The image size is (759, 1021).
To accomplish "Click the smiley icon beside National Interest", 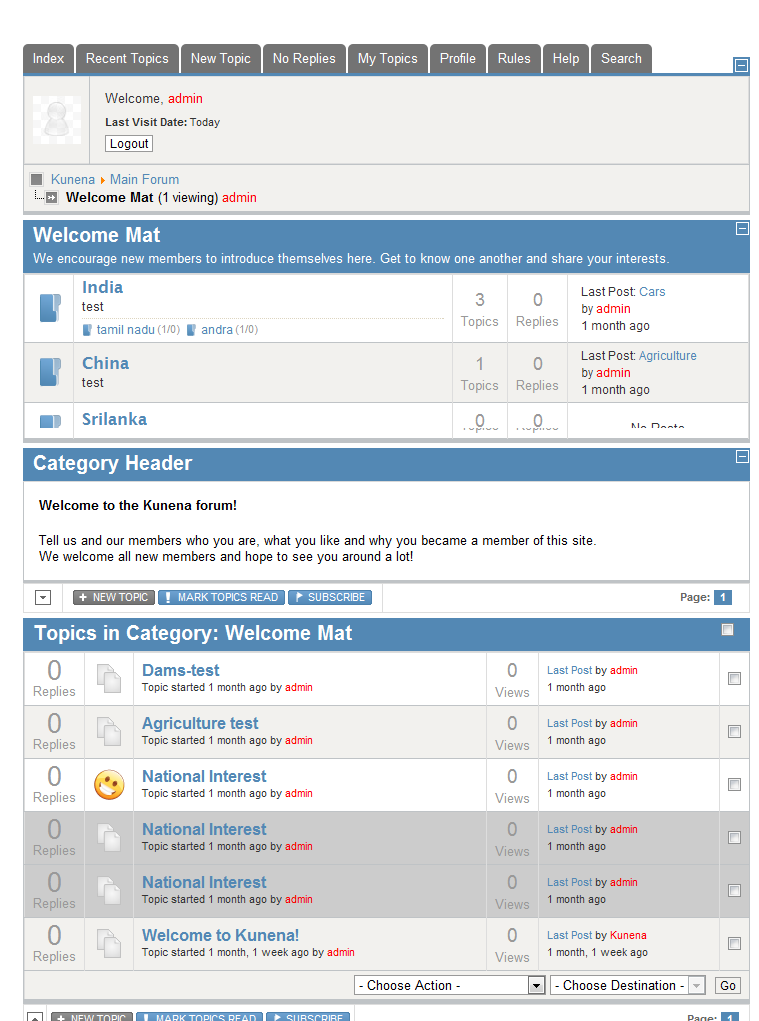I will coord(109,785).
